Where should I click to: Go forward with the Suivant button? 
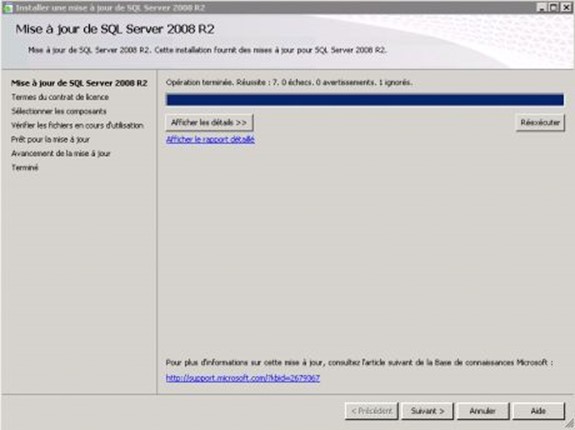pyautogui.click(x=428, y=411)
